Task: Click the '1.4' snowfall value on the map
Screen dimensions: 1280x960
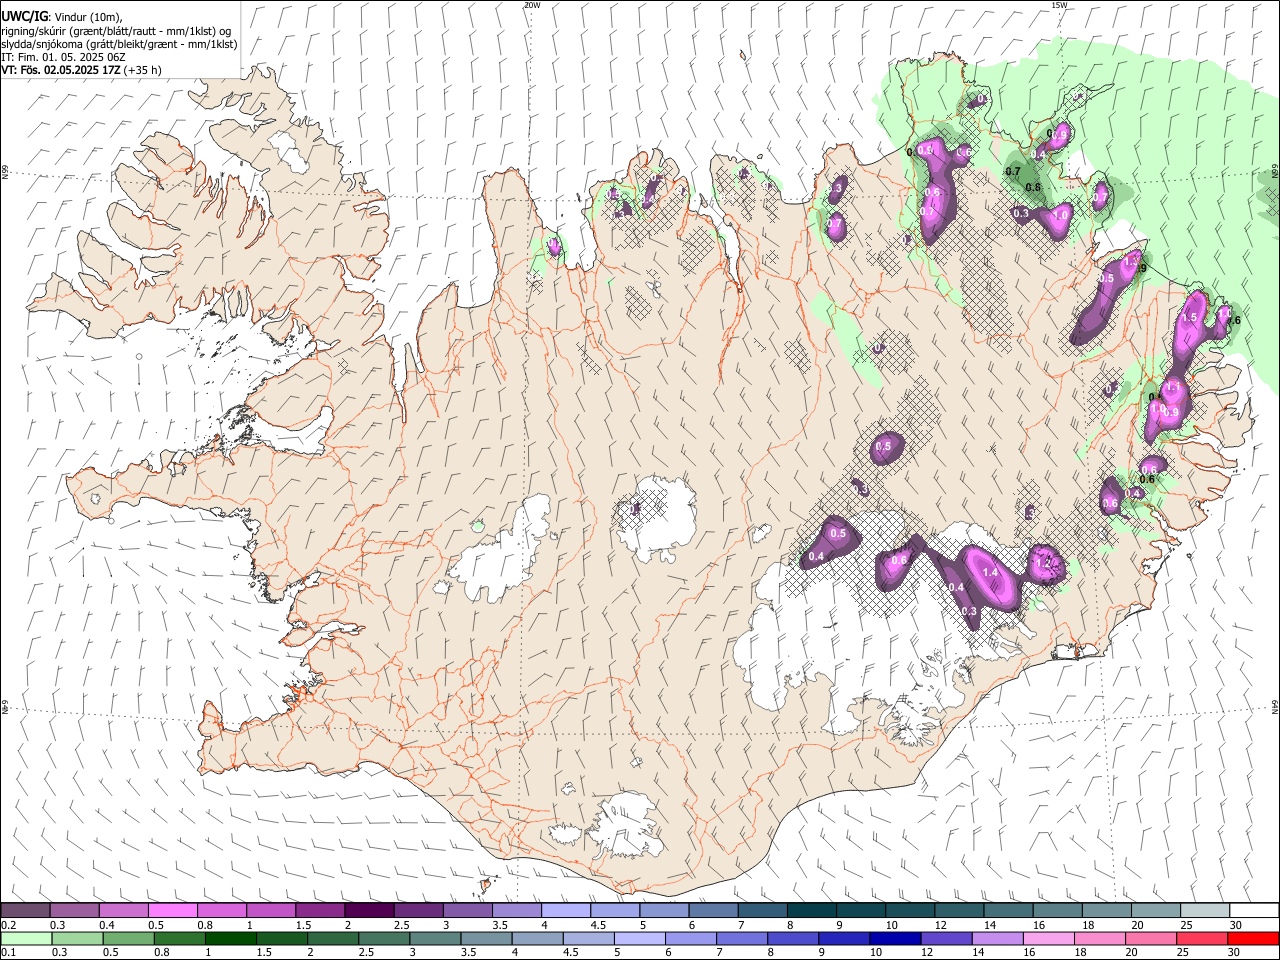Action: [991, 572]
